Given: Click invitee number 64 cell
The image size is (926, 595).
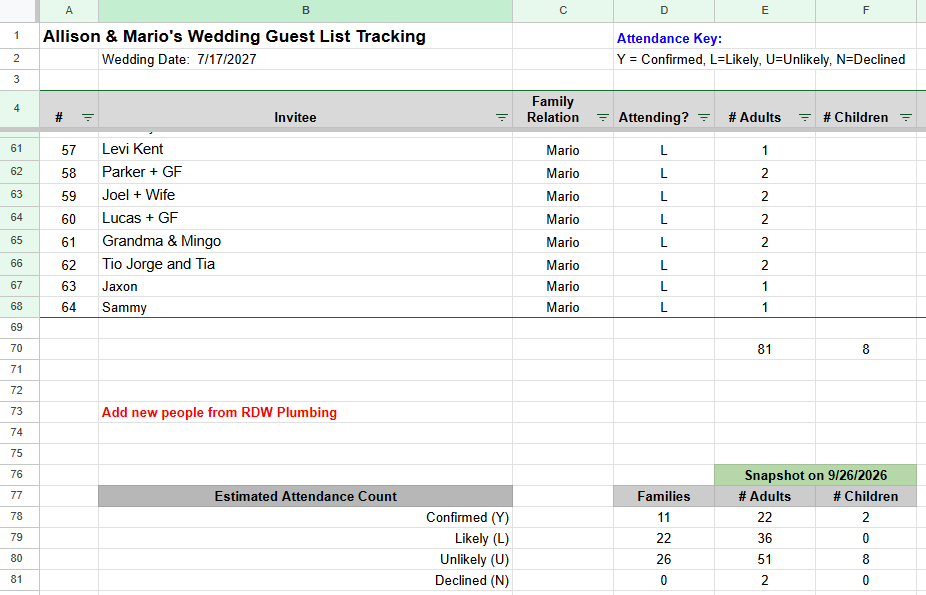Looking at the screenshot, I should (x=69, y=307).
